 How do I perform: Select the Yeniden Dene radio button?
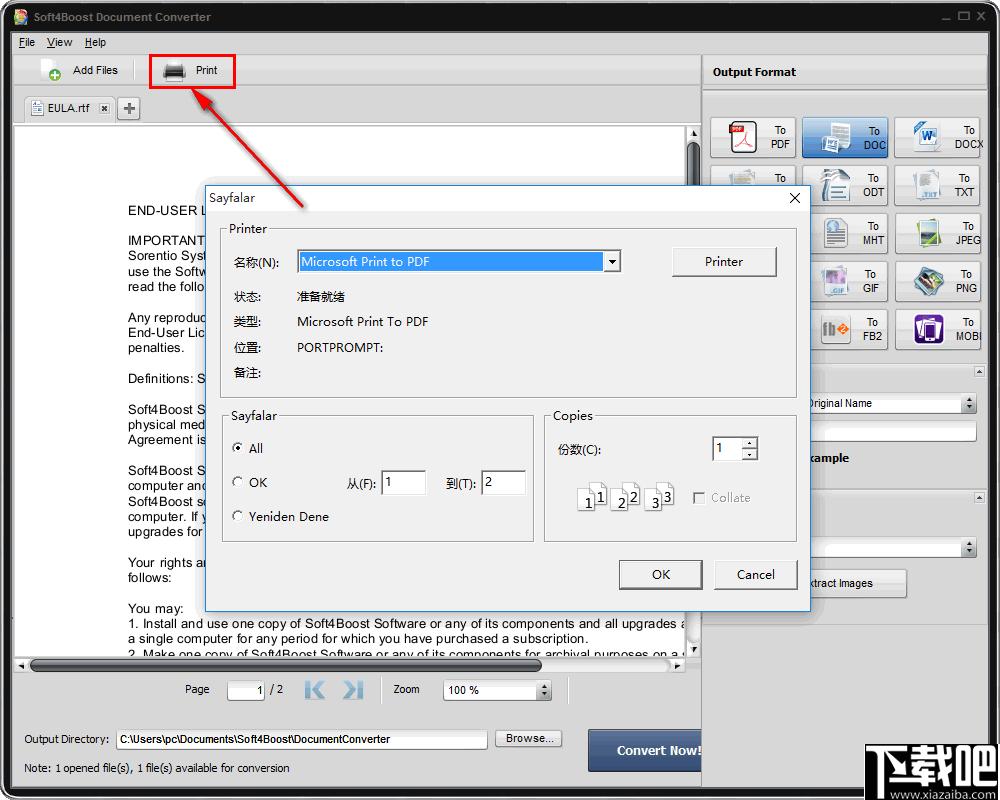(x=237, y=515)
